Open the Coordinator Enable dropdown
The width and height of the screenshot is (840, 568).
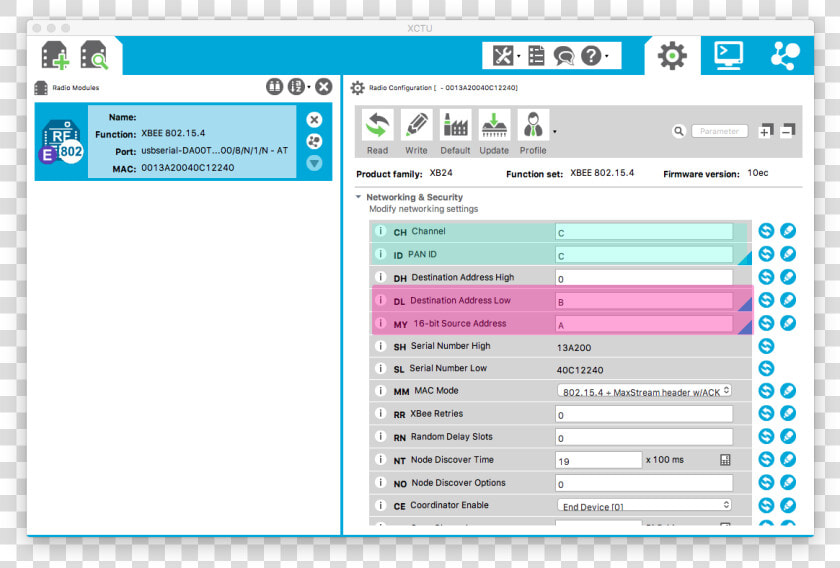(x=644, y=506)
